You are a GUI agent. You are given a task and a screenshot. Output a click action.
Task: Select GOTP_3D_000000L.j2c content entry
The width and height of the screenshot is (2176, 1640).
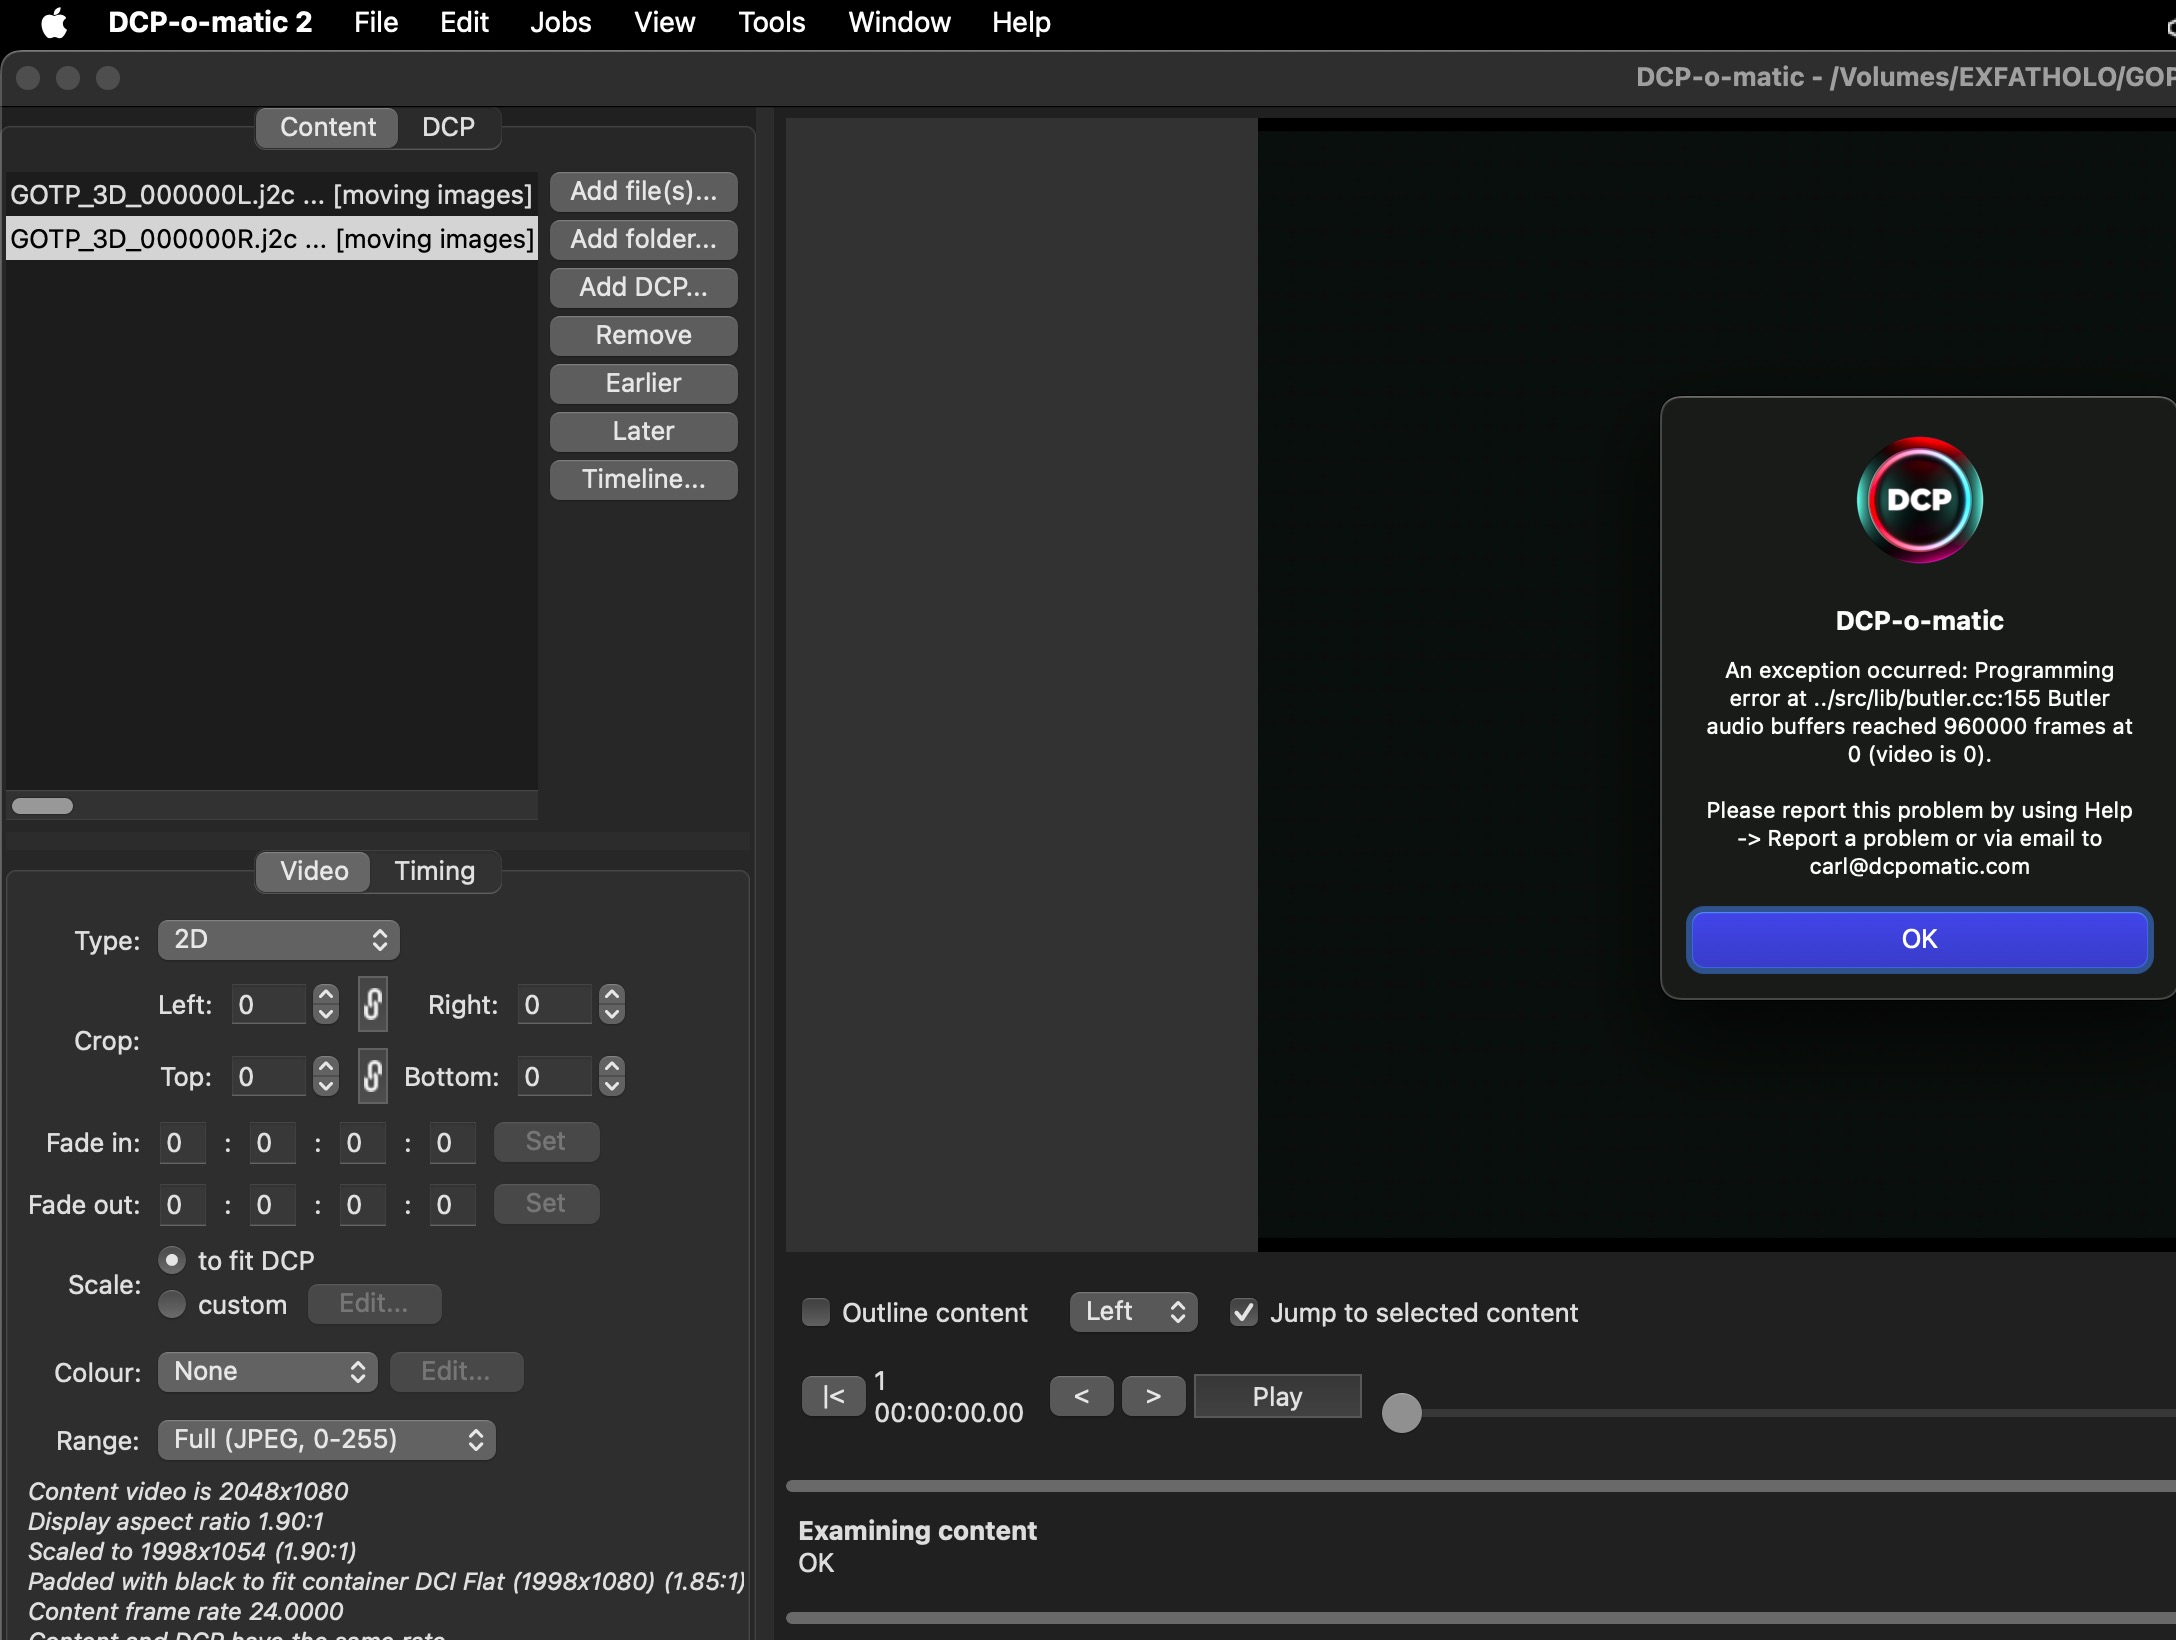270,194
